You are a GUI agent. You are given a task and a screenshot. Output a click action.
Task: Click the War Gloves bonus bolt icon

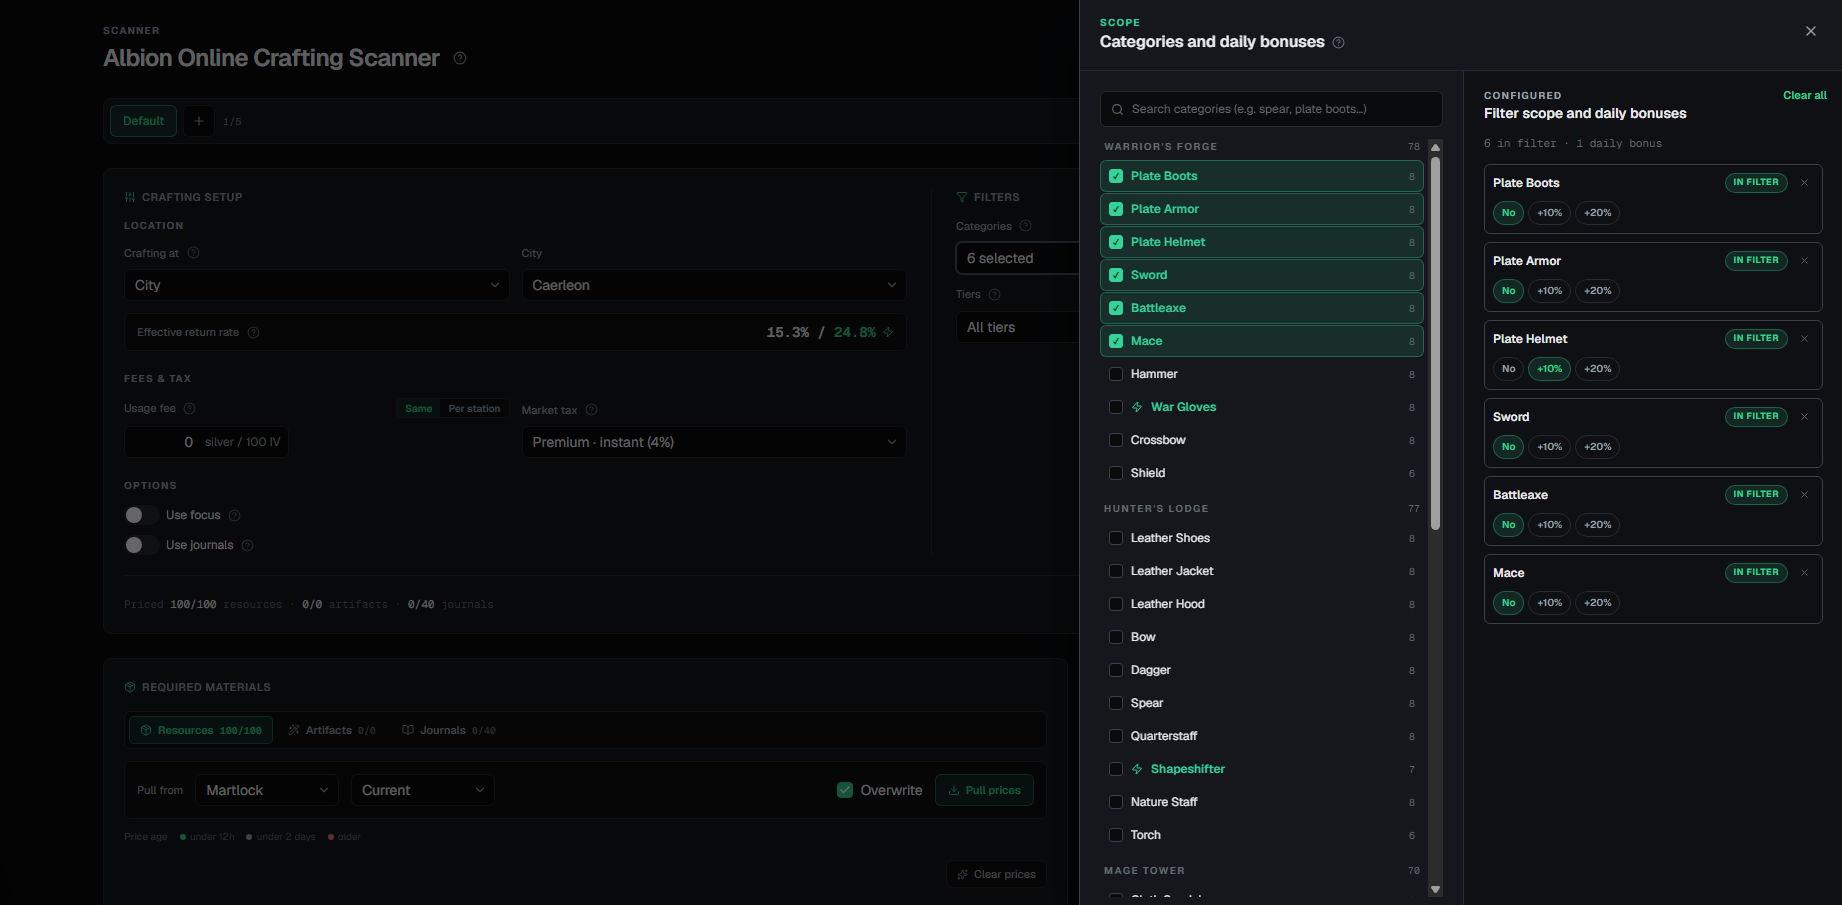(x=1137, y=407)
